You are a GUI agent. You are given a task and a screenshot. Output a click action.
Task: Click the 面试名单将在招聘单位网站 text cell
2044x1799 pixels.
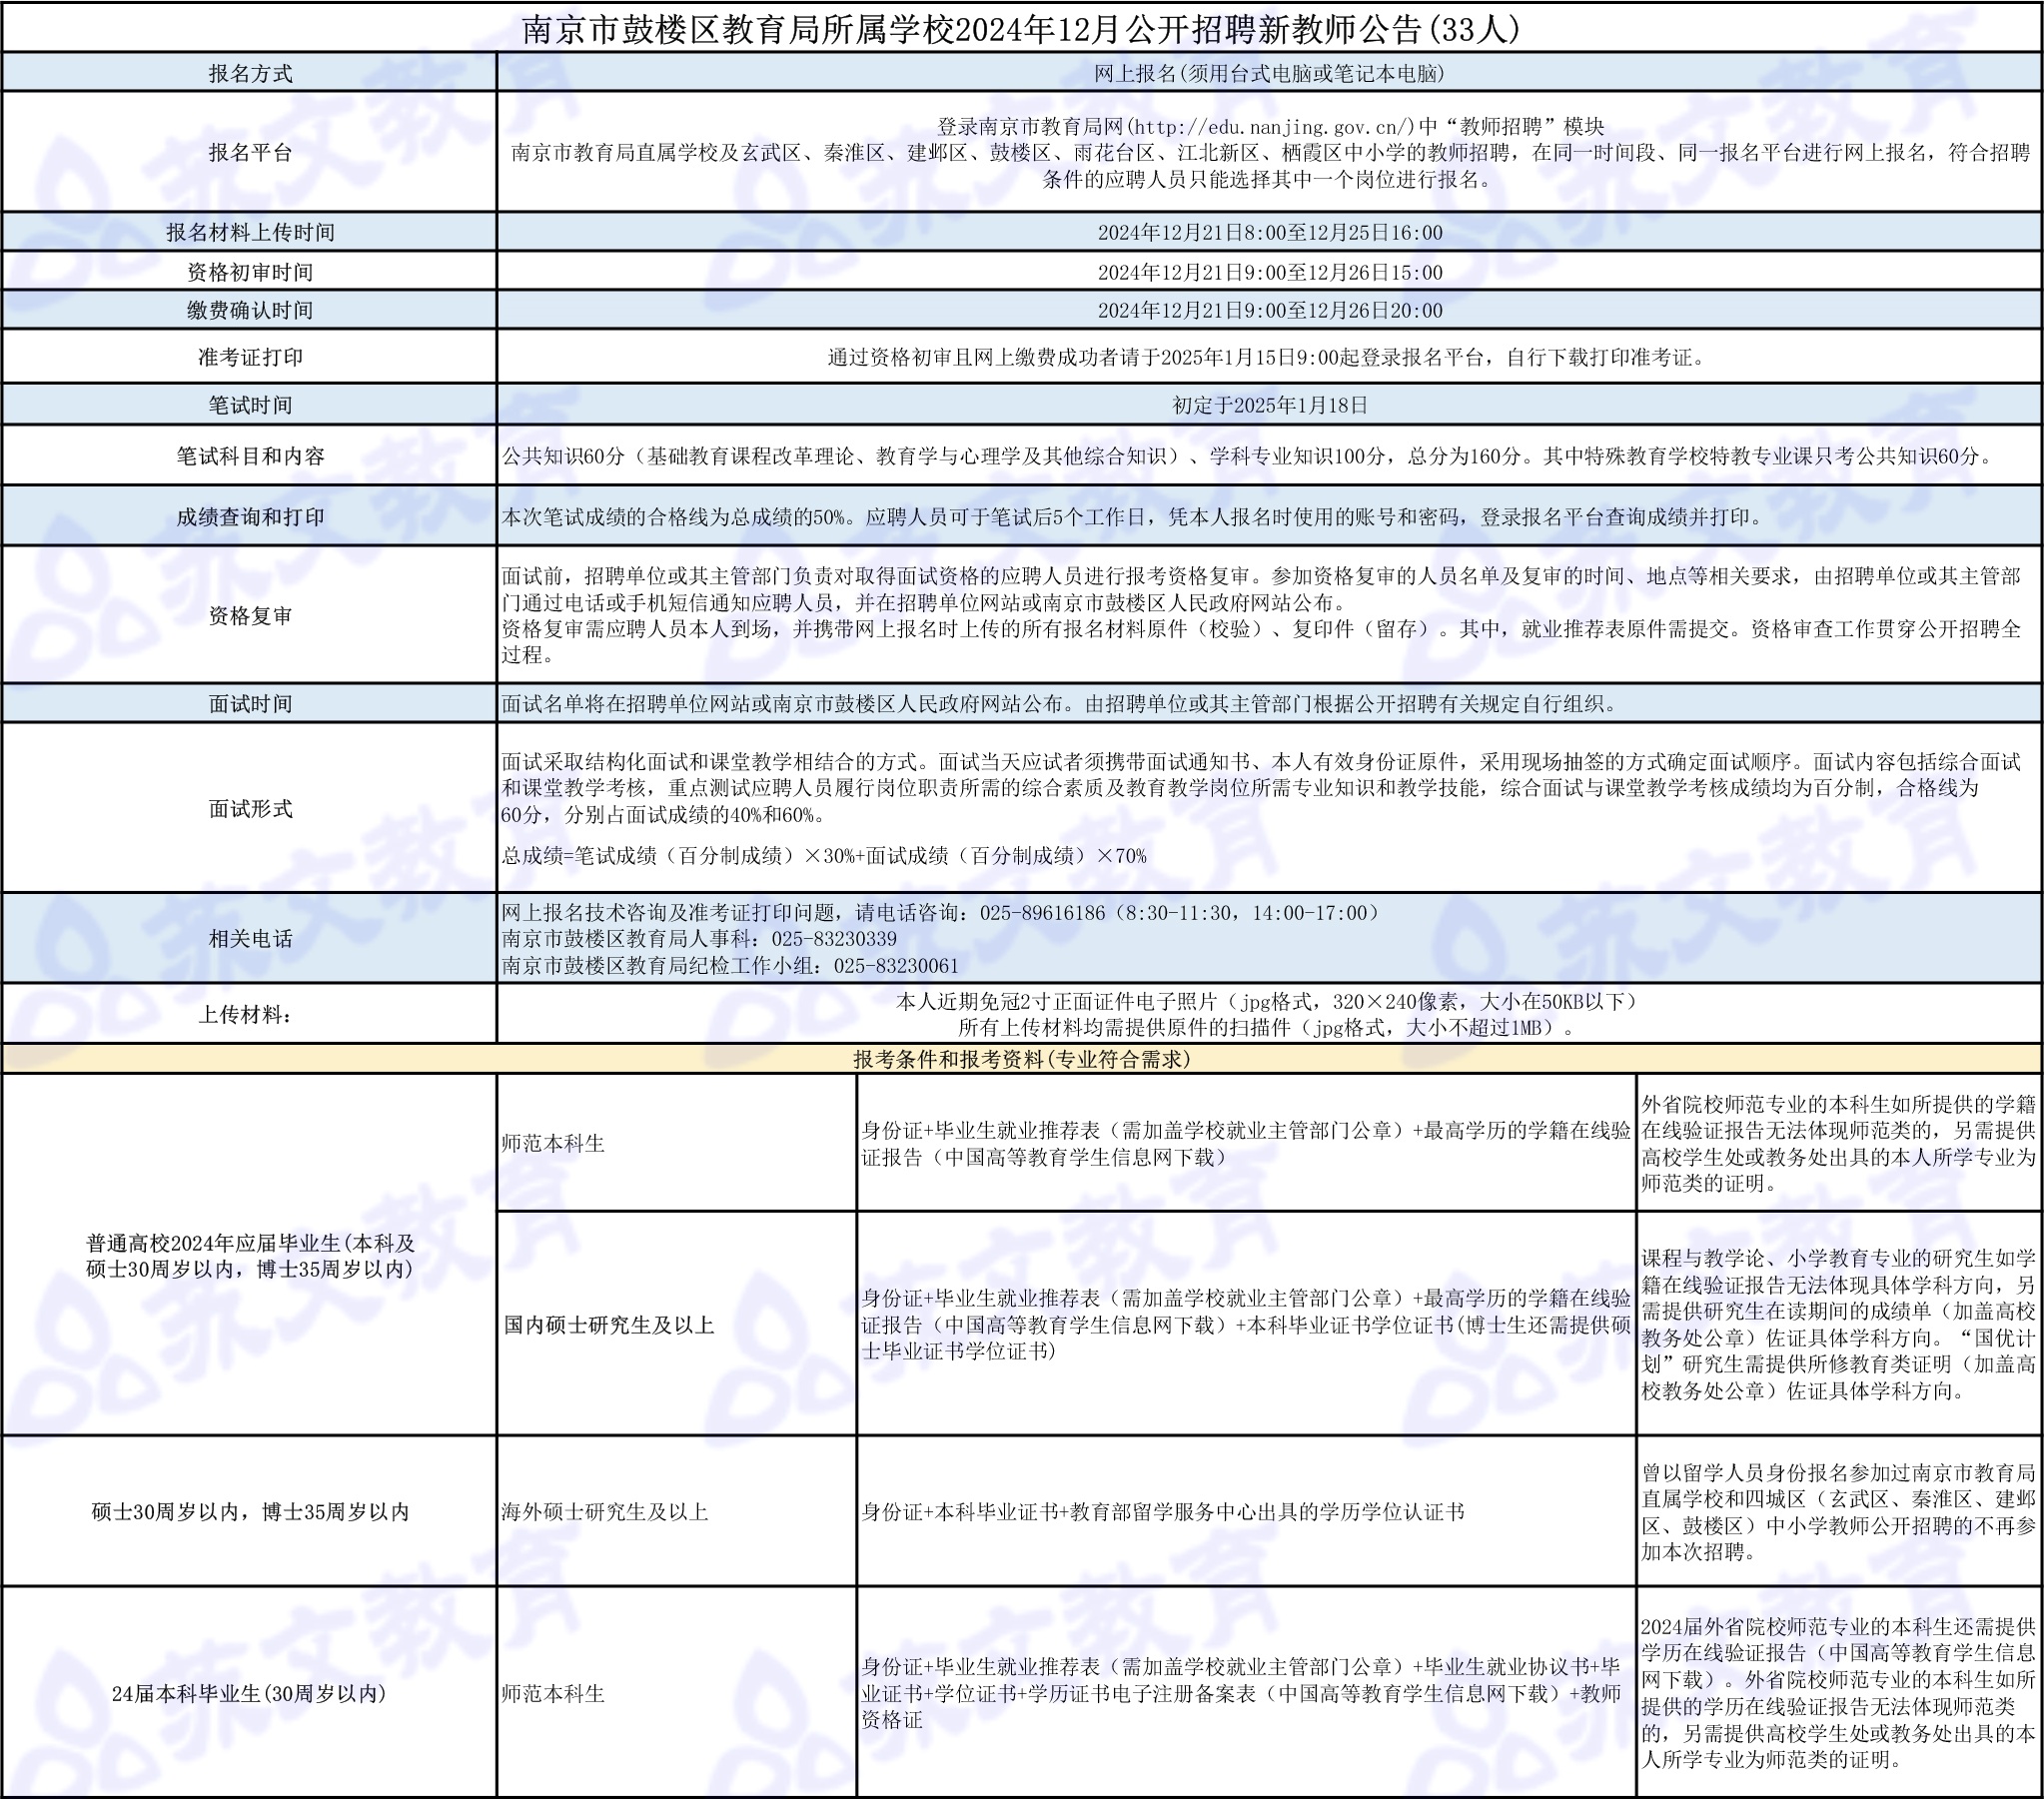click(x=1269, y=704)
